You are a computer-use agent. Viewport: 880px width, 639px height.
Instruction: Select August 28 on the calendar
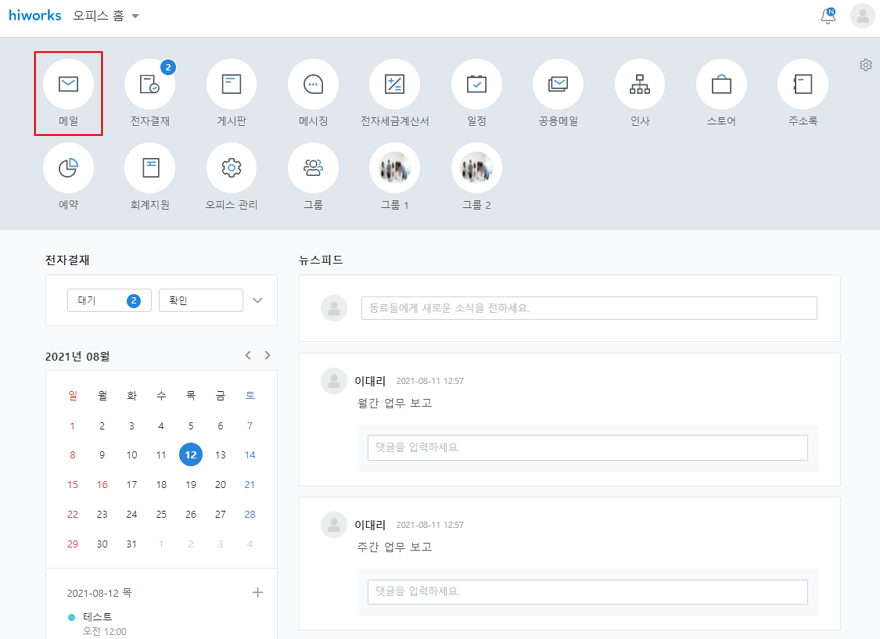pos(250,514)
